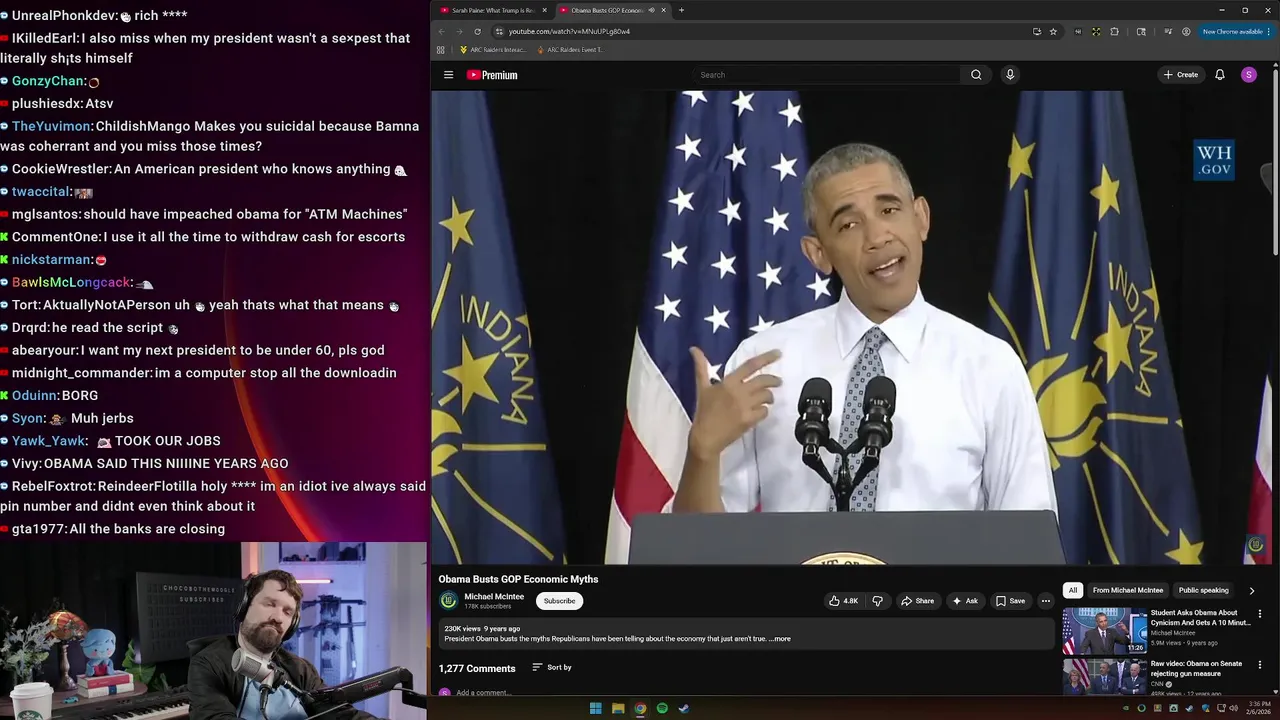Open a new Chrome tab

681,10
